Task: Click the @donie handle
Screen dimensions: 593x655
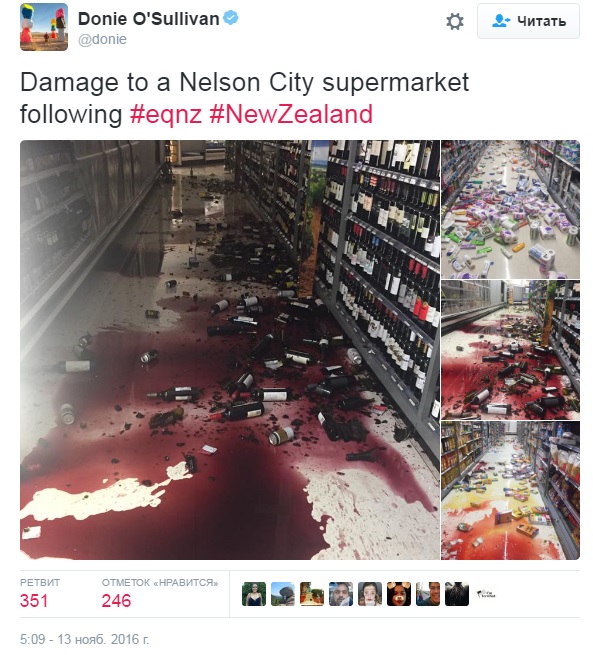Action: coord(102,39)
